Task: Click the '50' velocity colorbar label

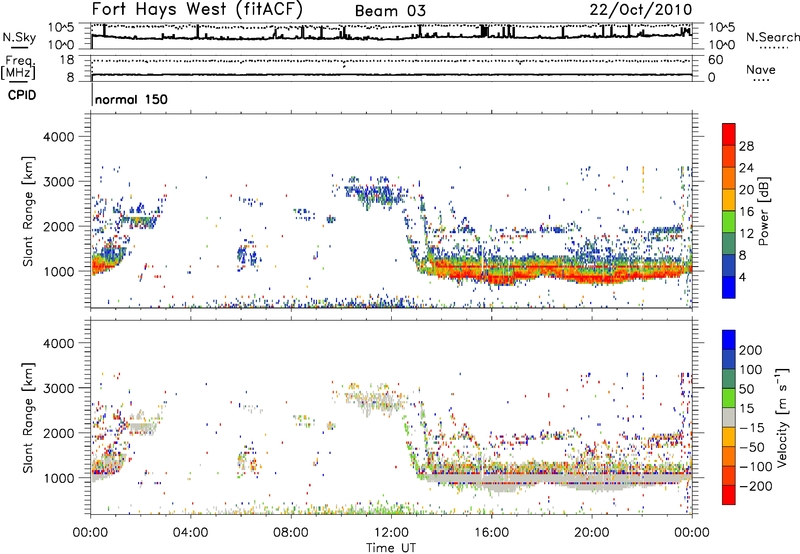Action: (x=746, y=389)
